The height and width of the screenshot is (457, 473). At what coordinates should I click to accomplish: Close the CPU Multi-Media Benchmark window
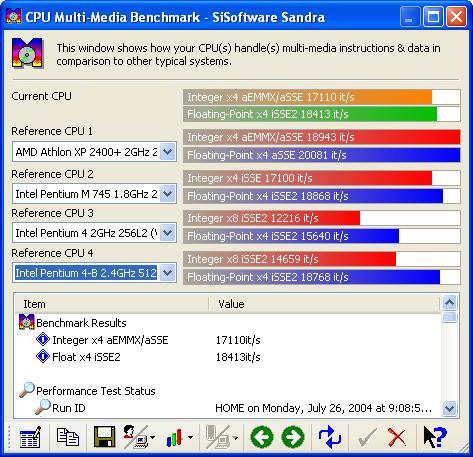(x=456, y=17)
